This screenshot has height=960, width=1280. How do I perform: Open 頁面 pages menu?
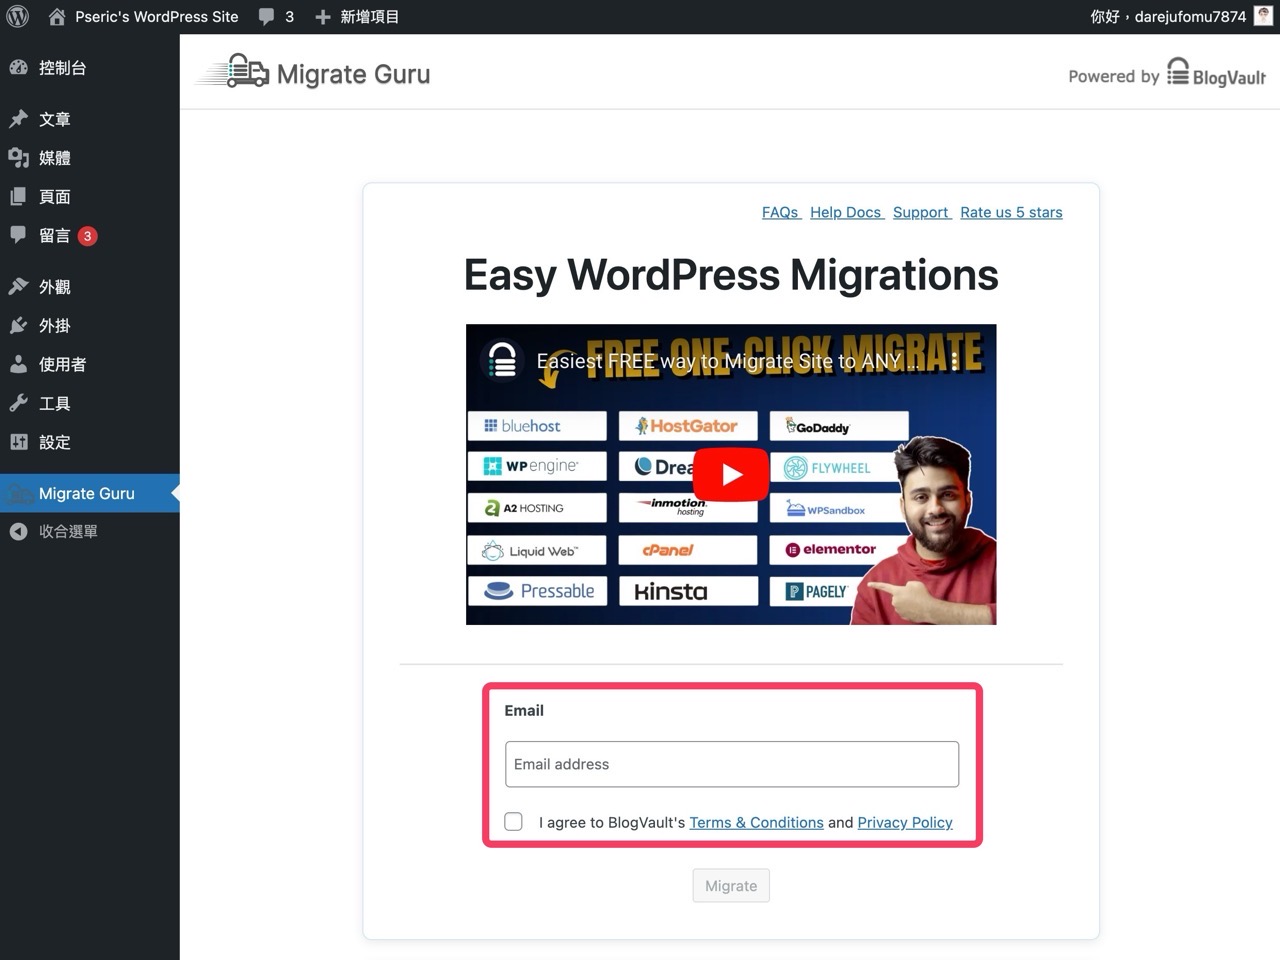55,197
